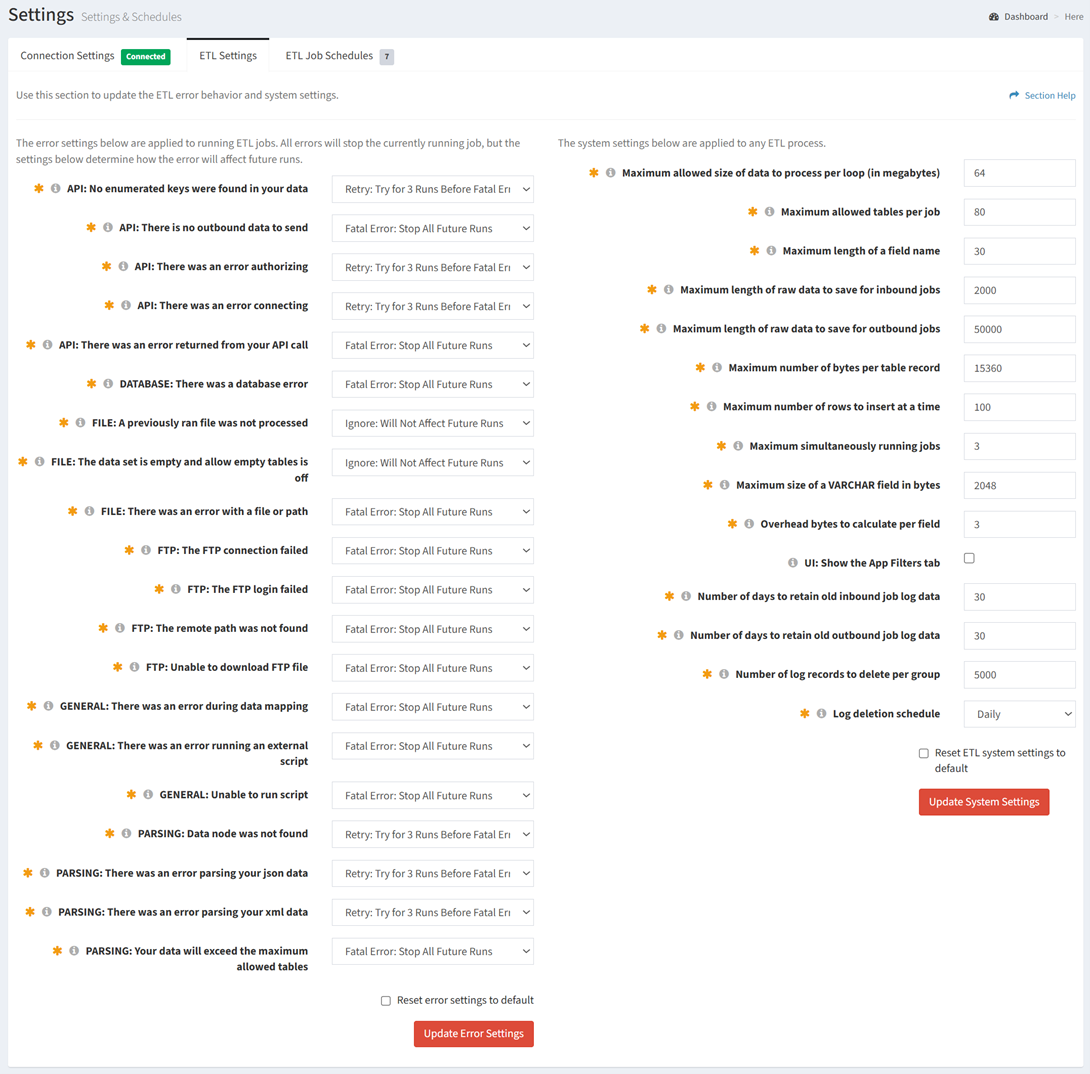
Task: Open the ETL Job Schedules tab
Action: (329, 56)
